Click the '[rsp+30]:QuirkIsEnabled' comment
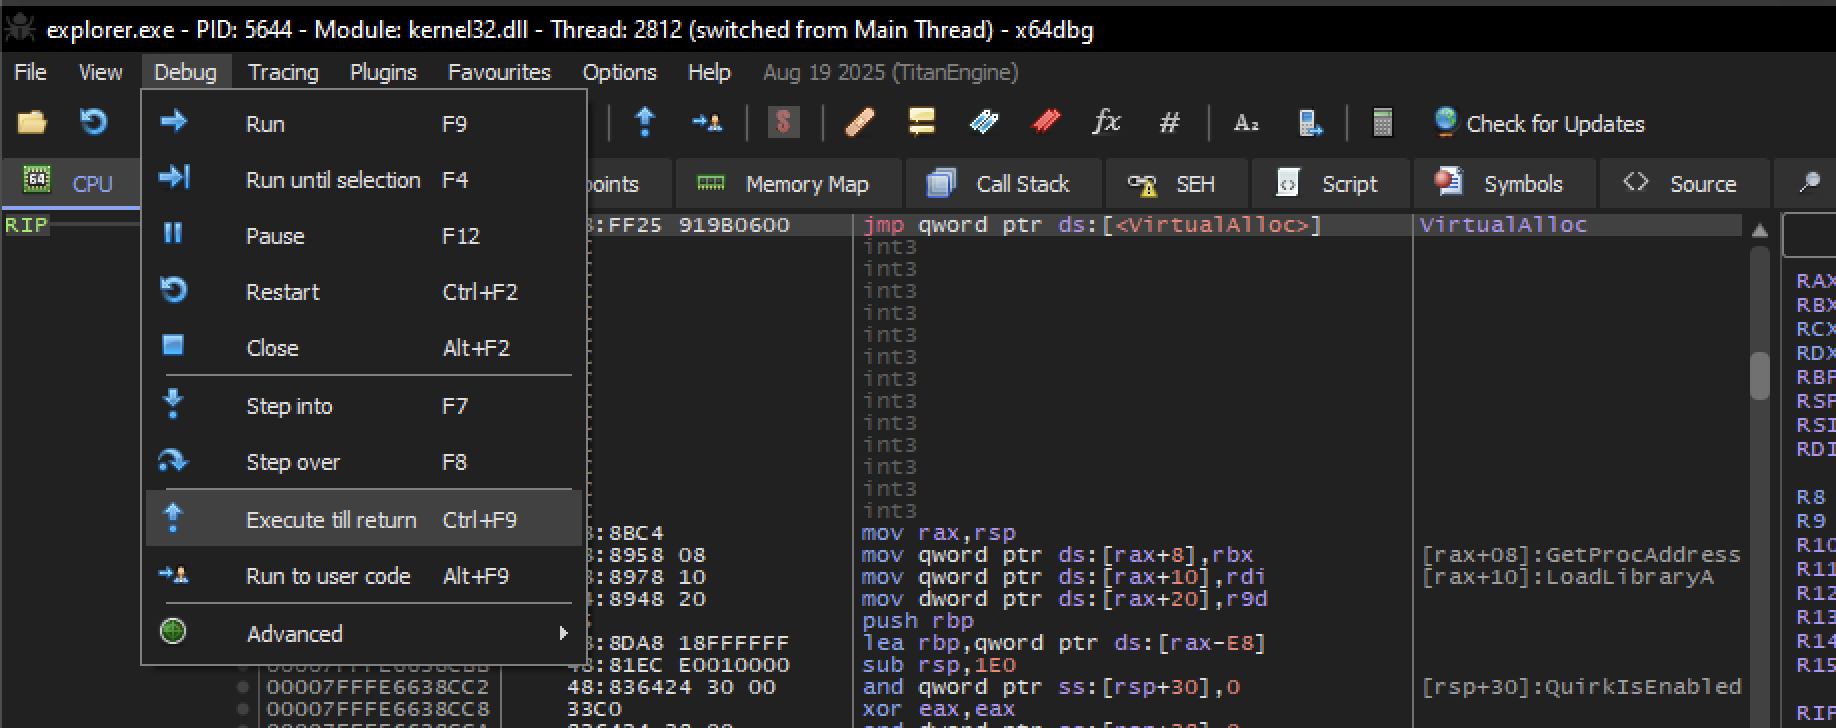This screenshot has height=728, width=1836. (1581, 687)
